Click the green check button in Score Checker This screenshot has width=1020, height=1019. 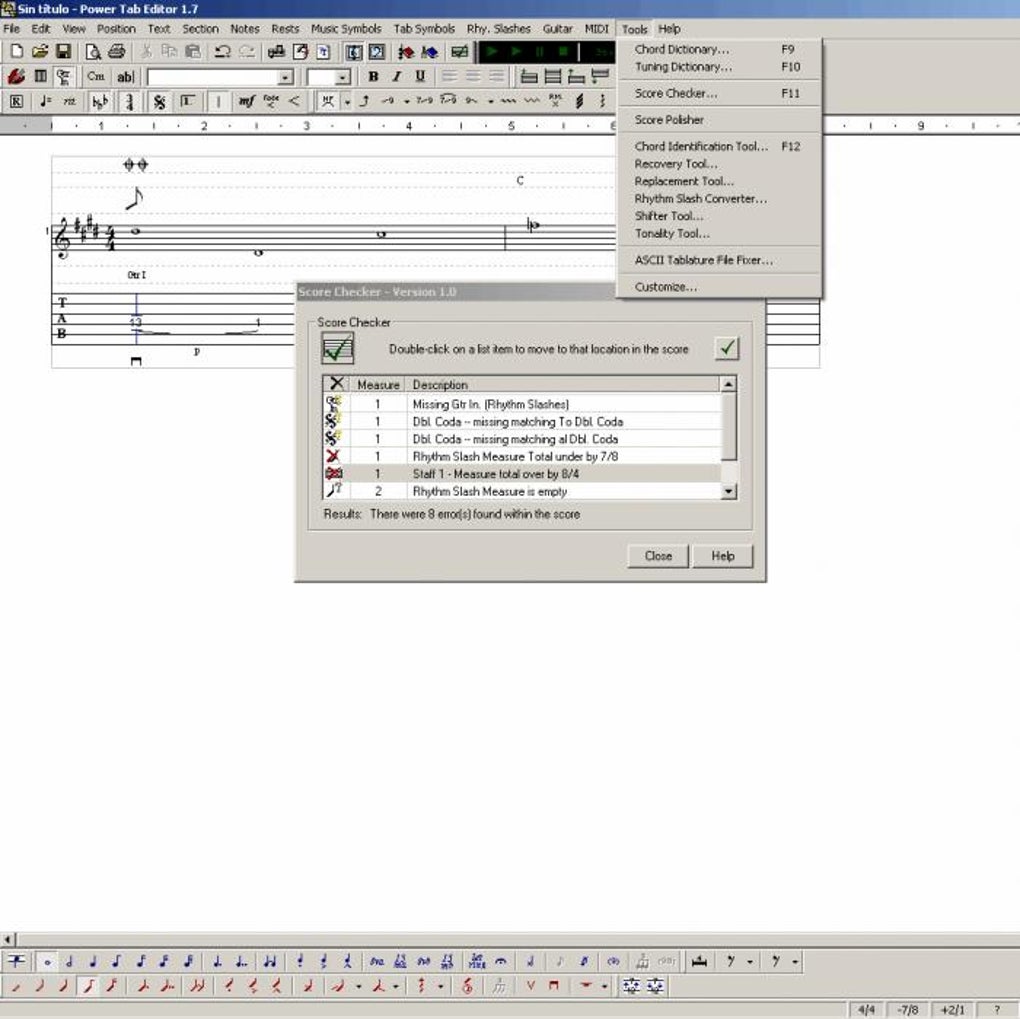point(727,348)
